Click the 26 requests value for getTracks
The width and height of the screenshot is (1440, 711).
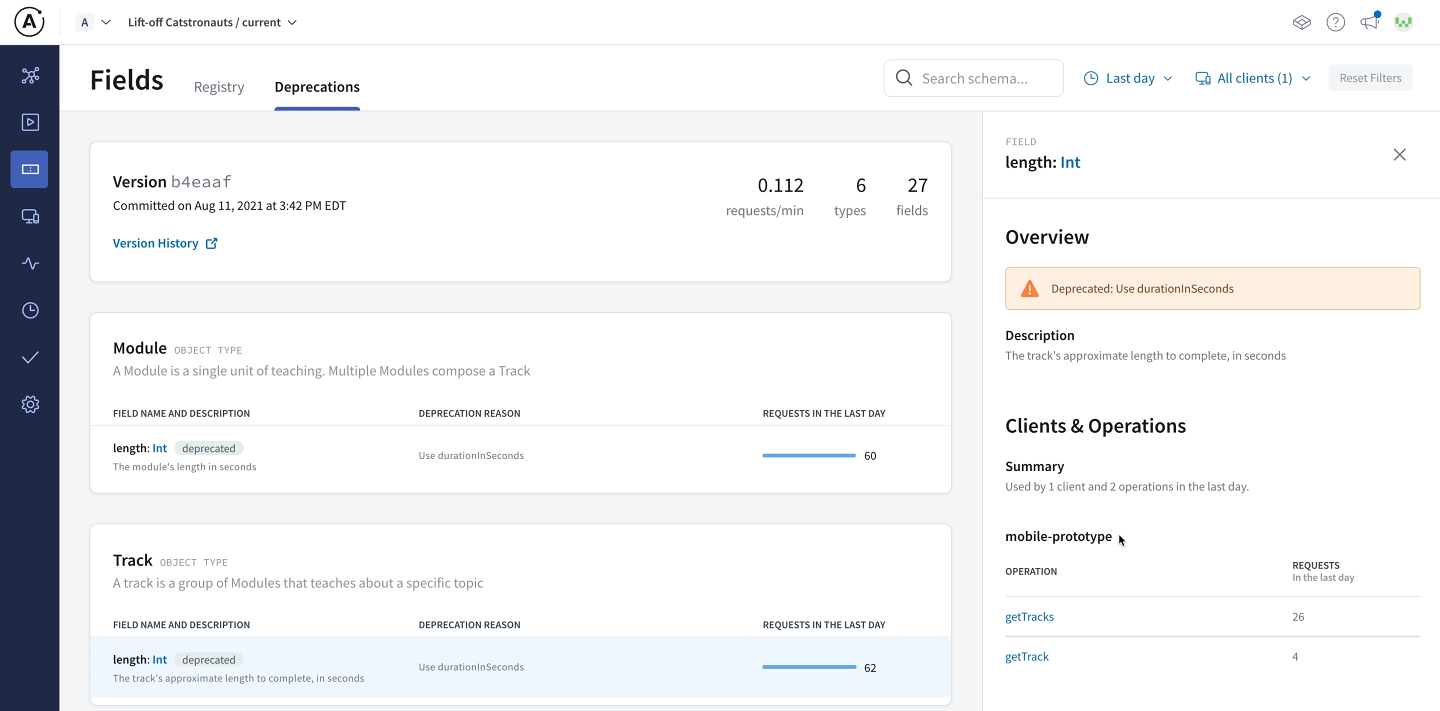pos(1298,617)
